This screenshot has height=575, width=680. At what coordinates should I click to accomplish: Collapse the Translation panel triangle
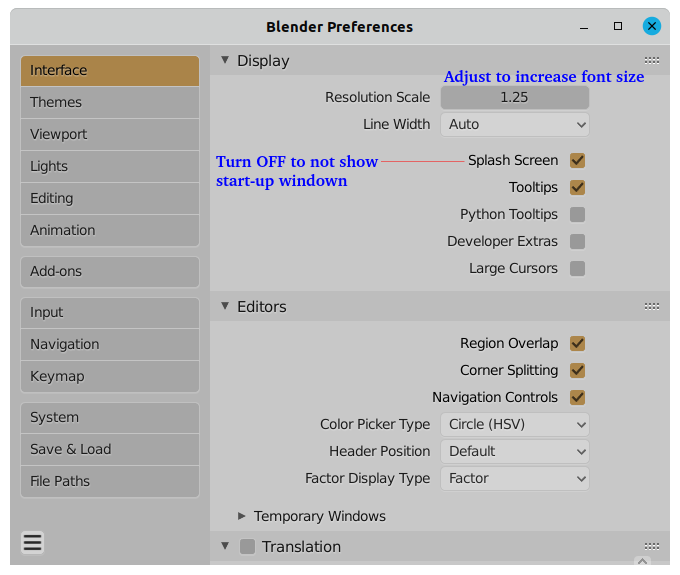coord(225,546)
